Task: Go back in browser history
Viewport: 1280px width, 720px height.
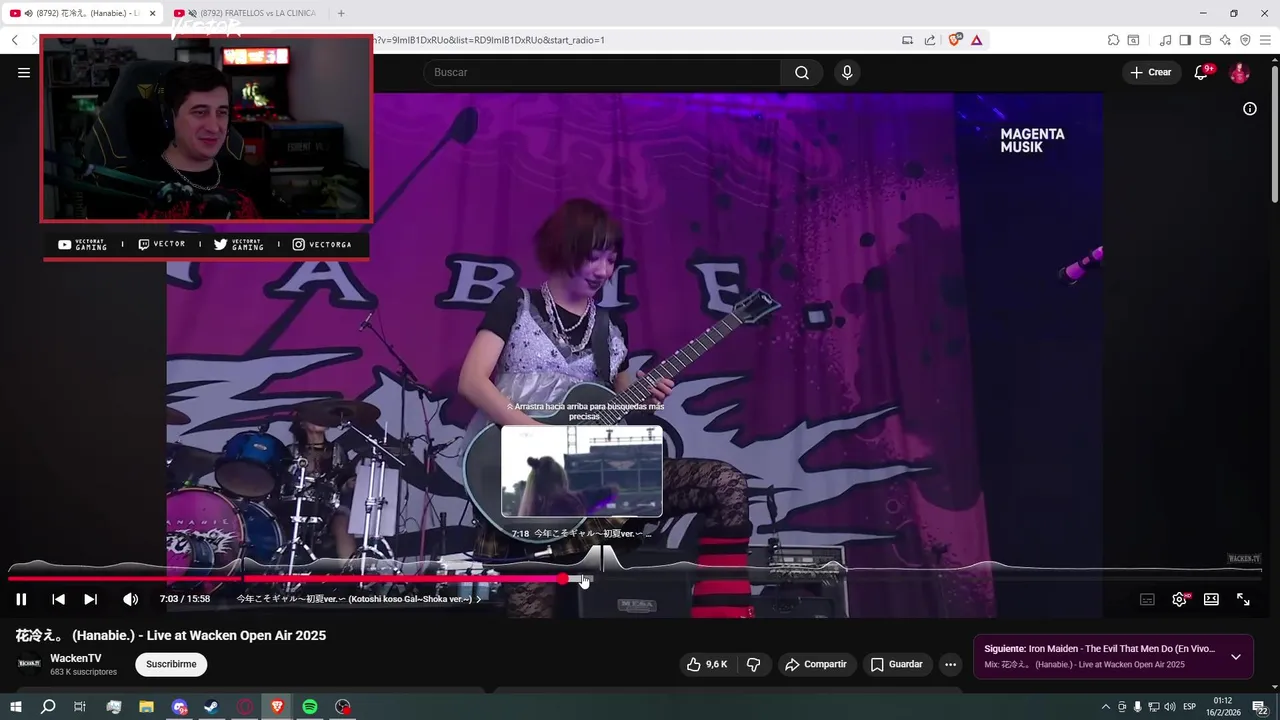Action: 14,40
